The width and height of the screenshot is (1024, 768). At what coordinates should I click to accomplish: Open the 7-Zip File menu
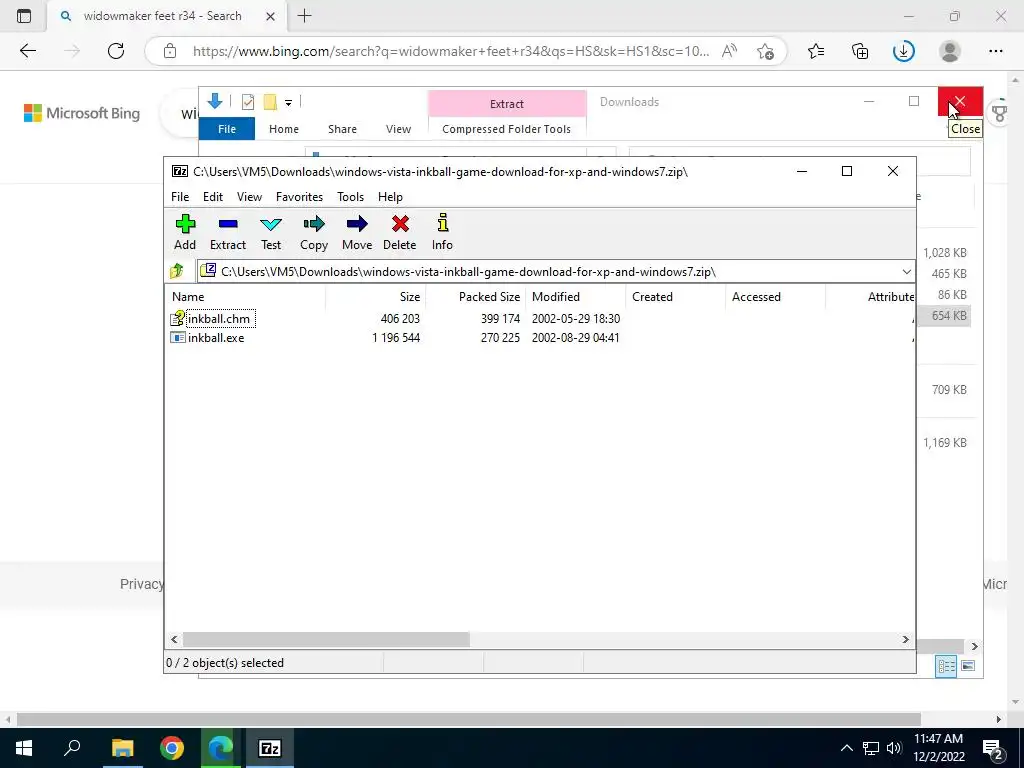point(180,197)
